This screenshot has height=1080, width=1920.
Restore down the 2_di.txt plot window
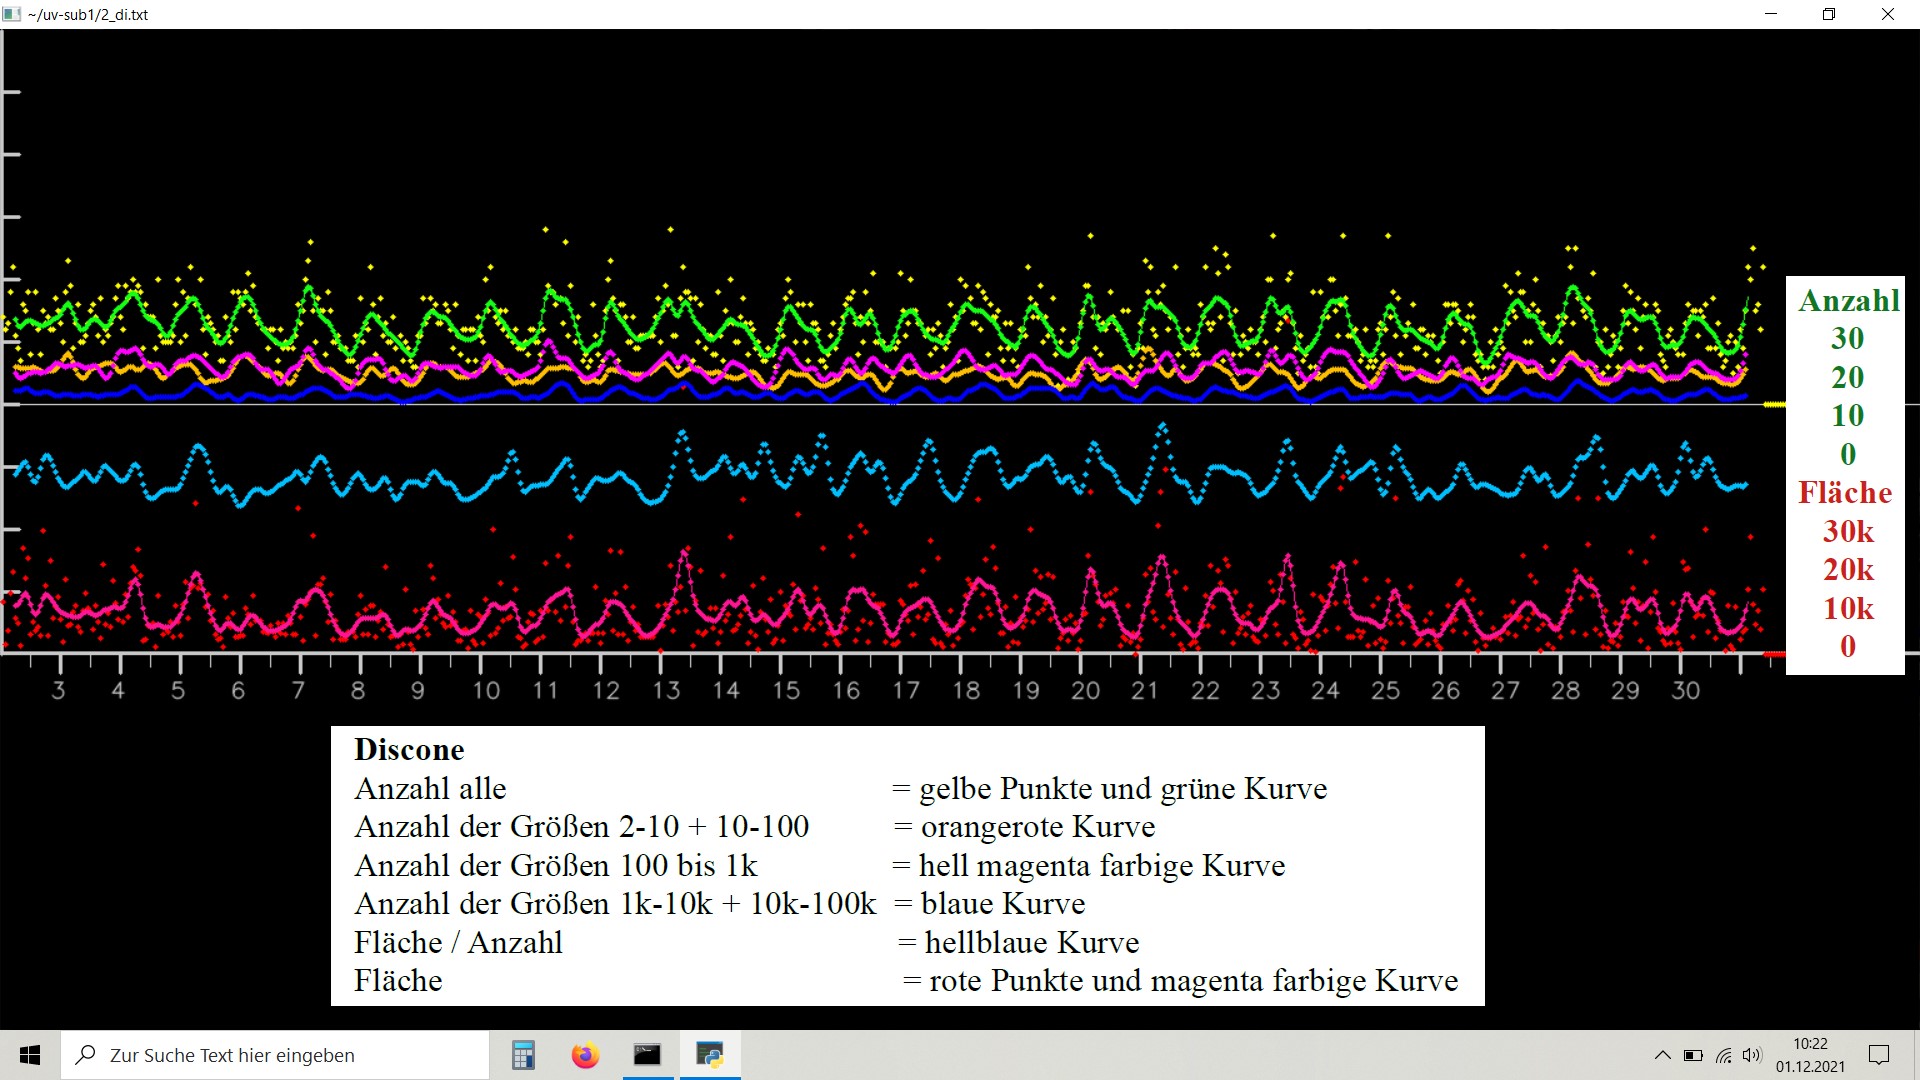coord(1829,14)
